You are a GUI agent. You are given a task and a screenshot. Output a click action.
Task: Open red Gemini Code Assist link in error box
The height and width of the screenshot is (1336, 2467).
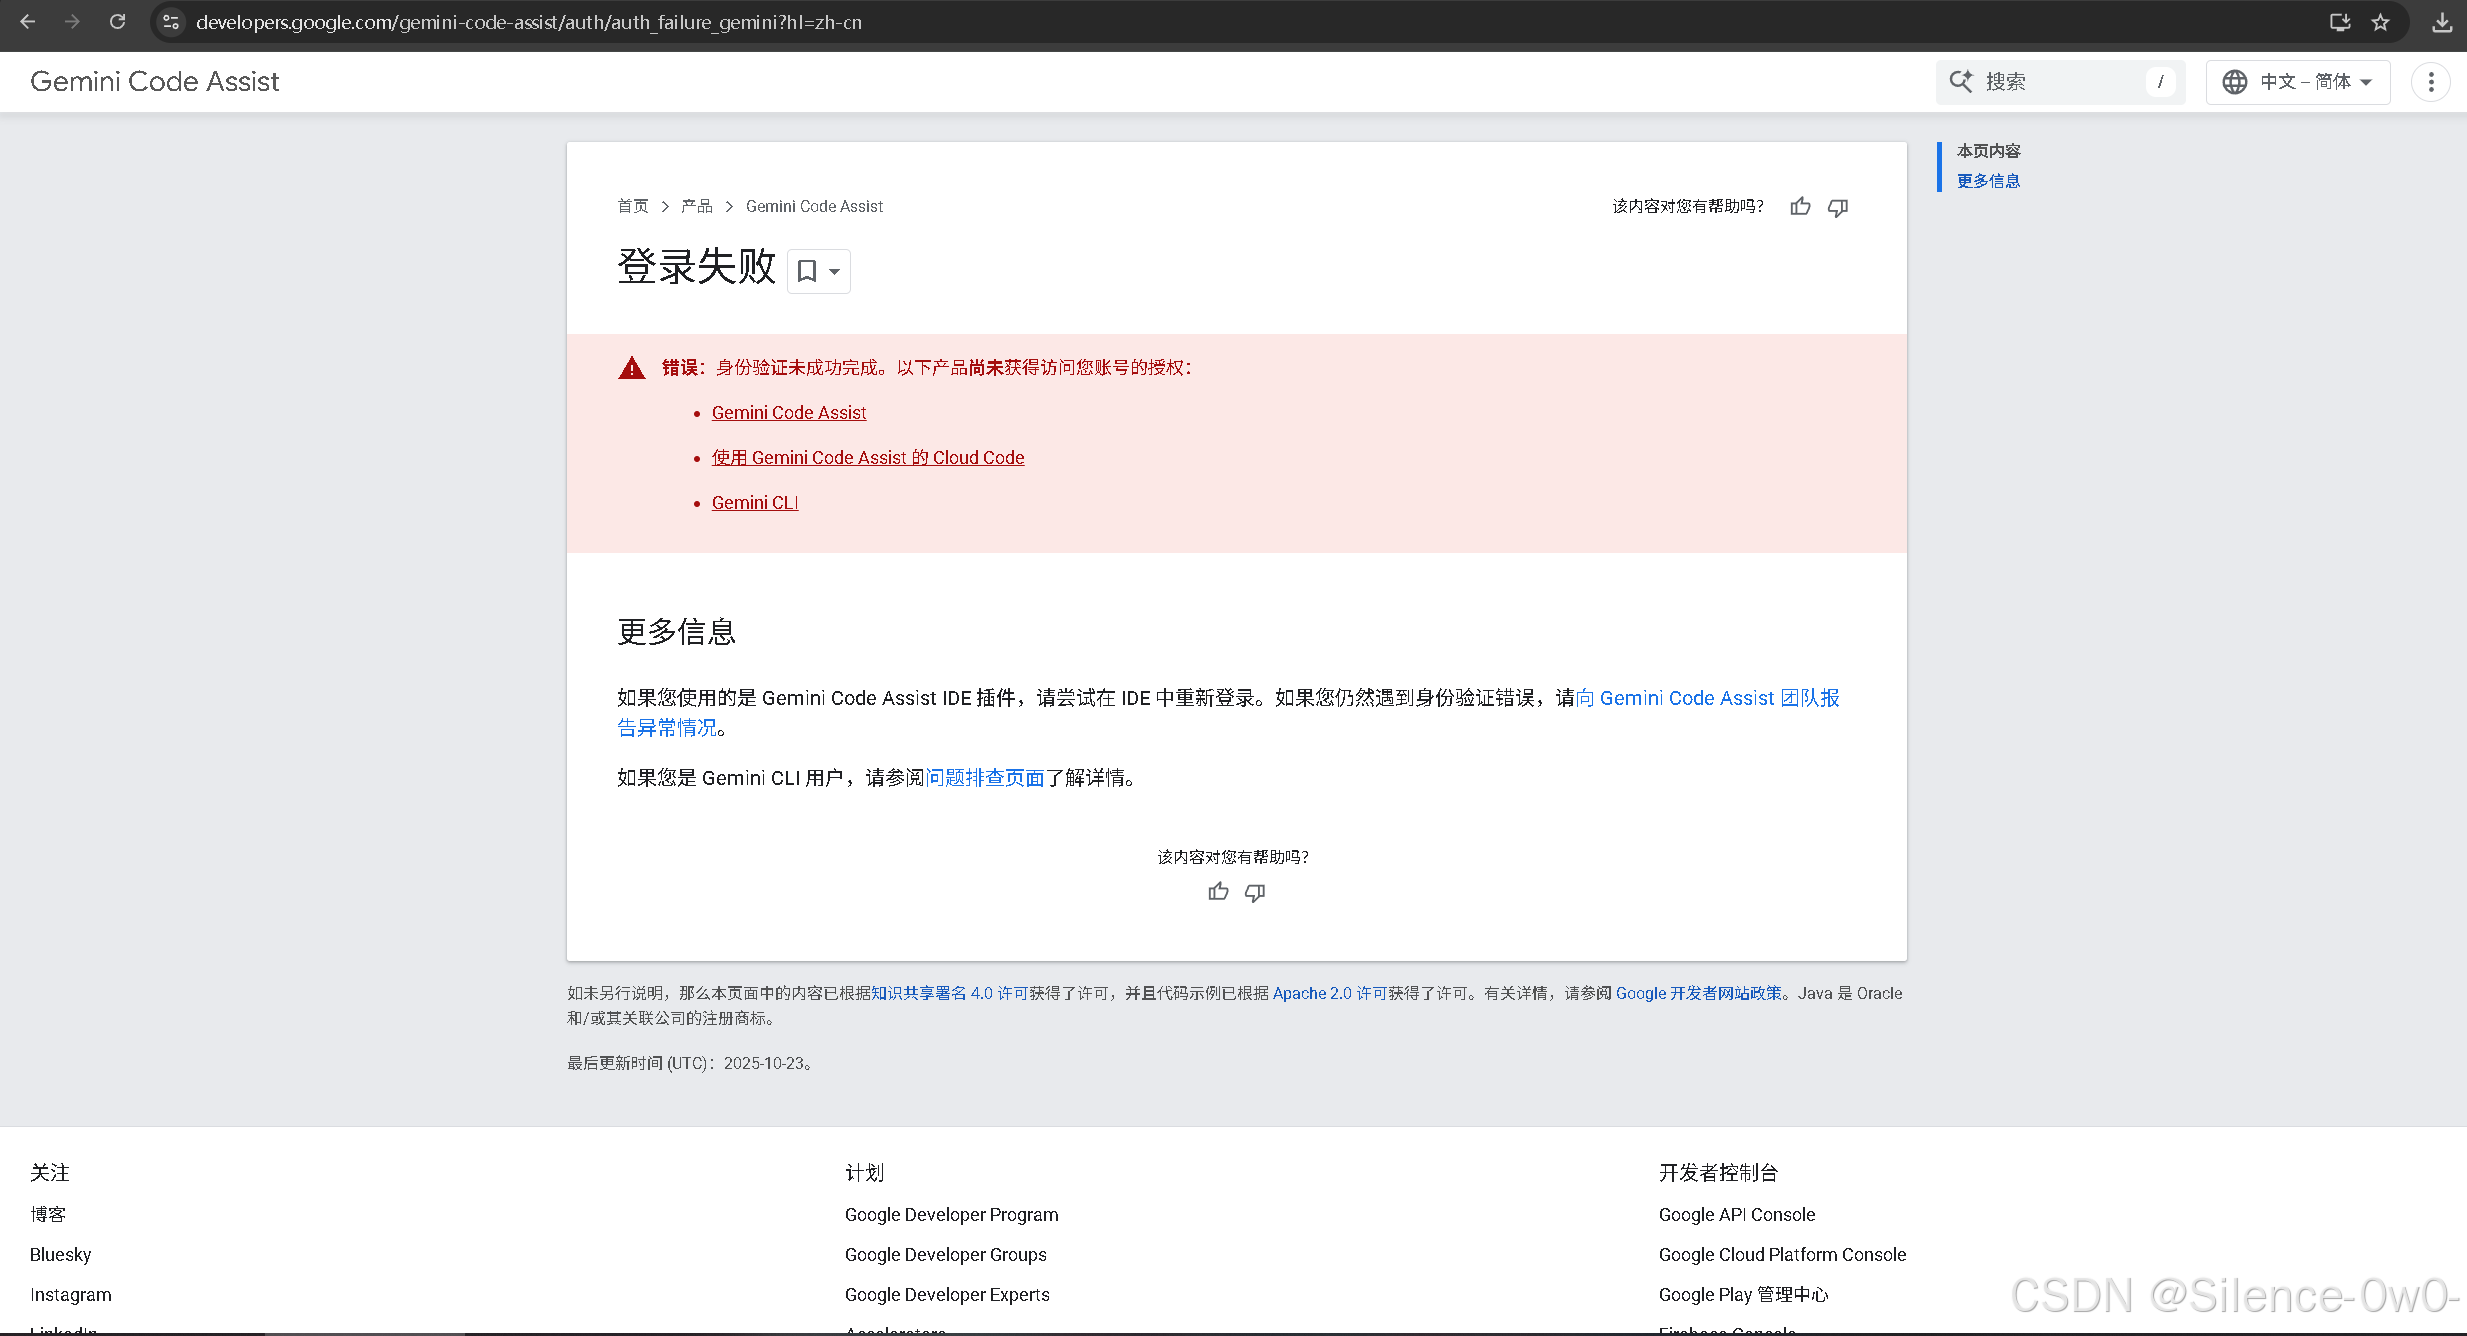click(x=789, y=412)
